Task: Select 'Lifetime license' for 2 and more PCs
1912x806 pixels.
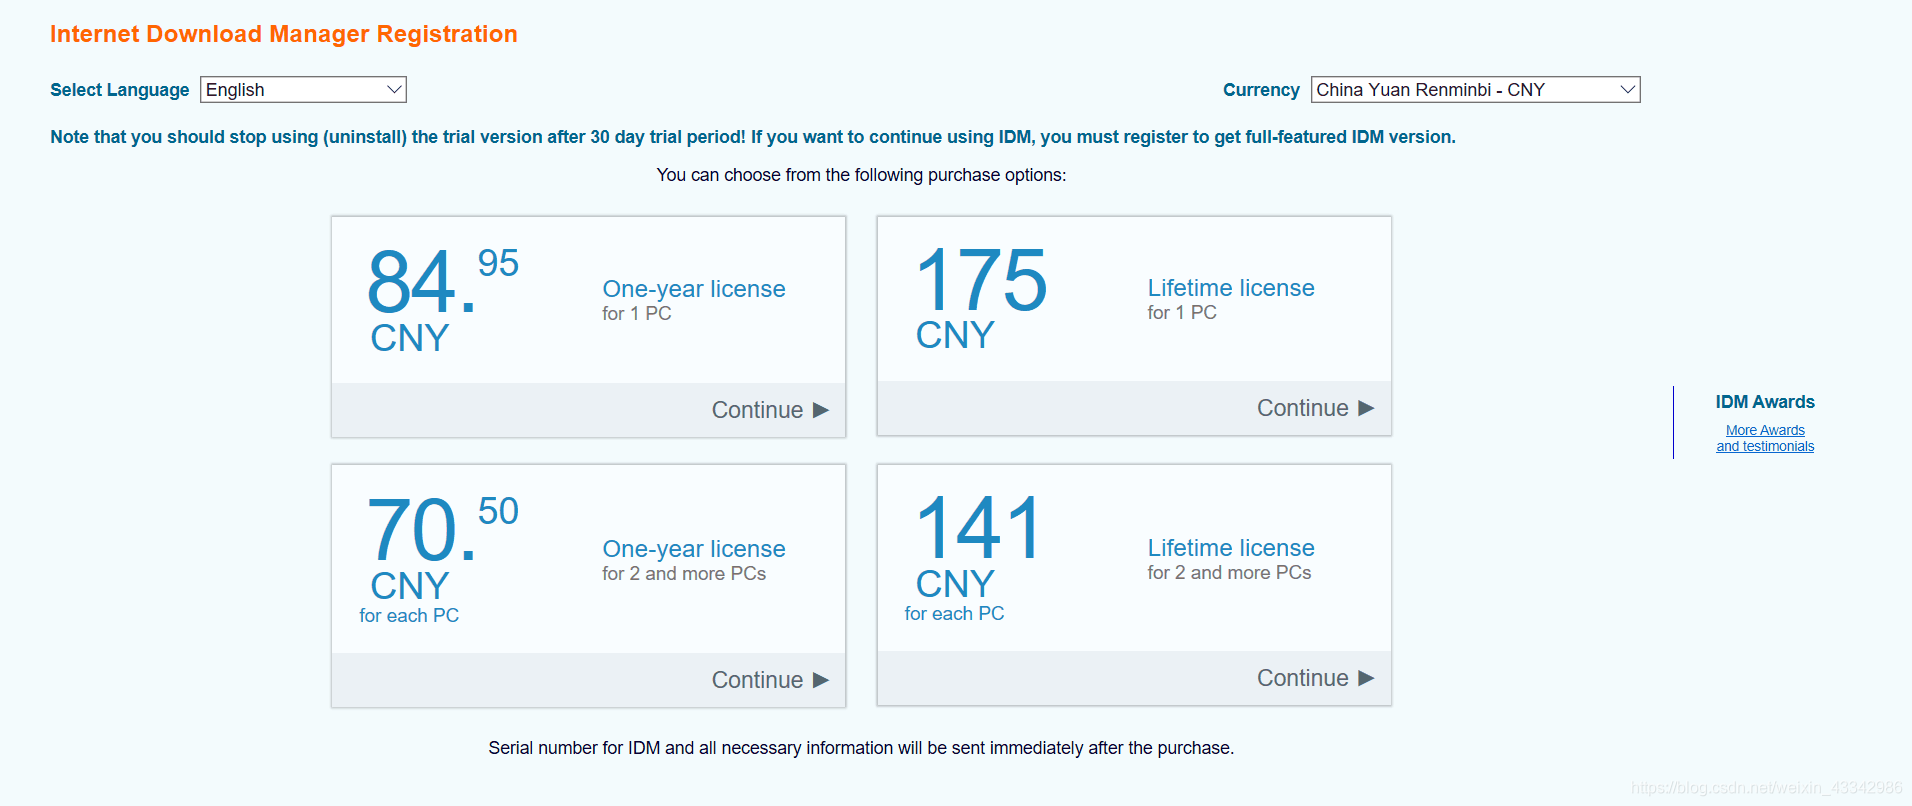Action: 1231,548
